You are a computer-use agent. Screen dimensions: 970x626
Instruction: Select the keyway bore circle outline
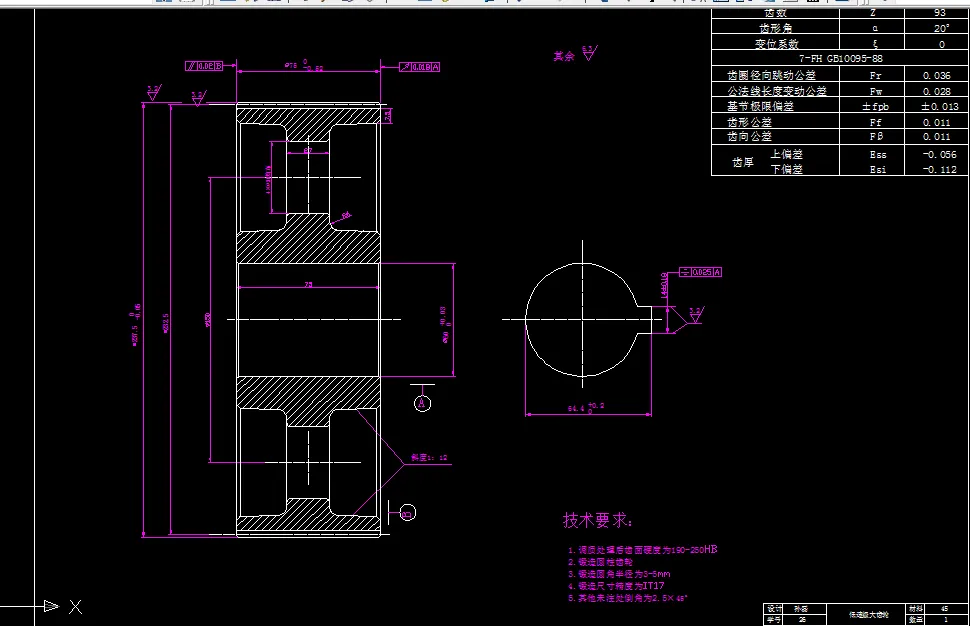[582, 320]
